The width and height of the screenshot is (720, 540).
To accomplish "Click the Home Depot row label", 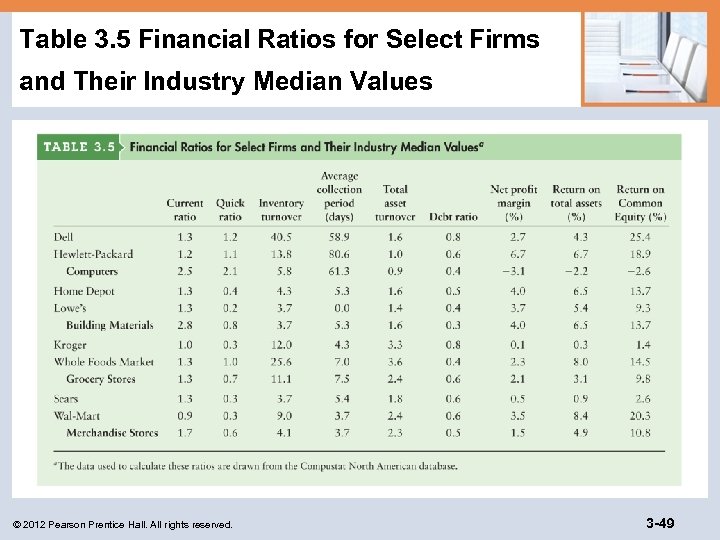I will [84, 291].
